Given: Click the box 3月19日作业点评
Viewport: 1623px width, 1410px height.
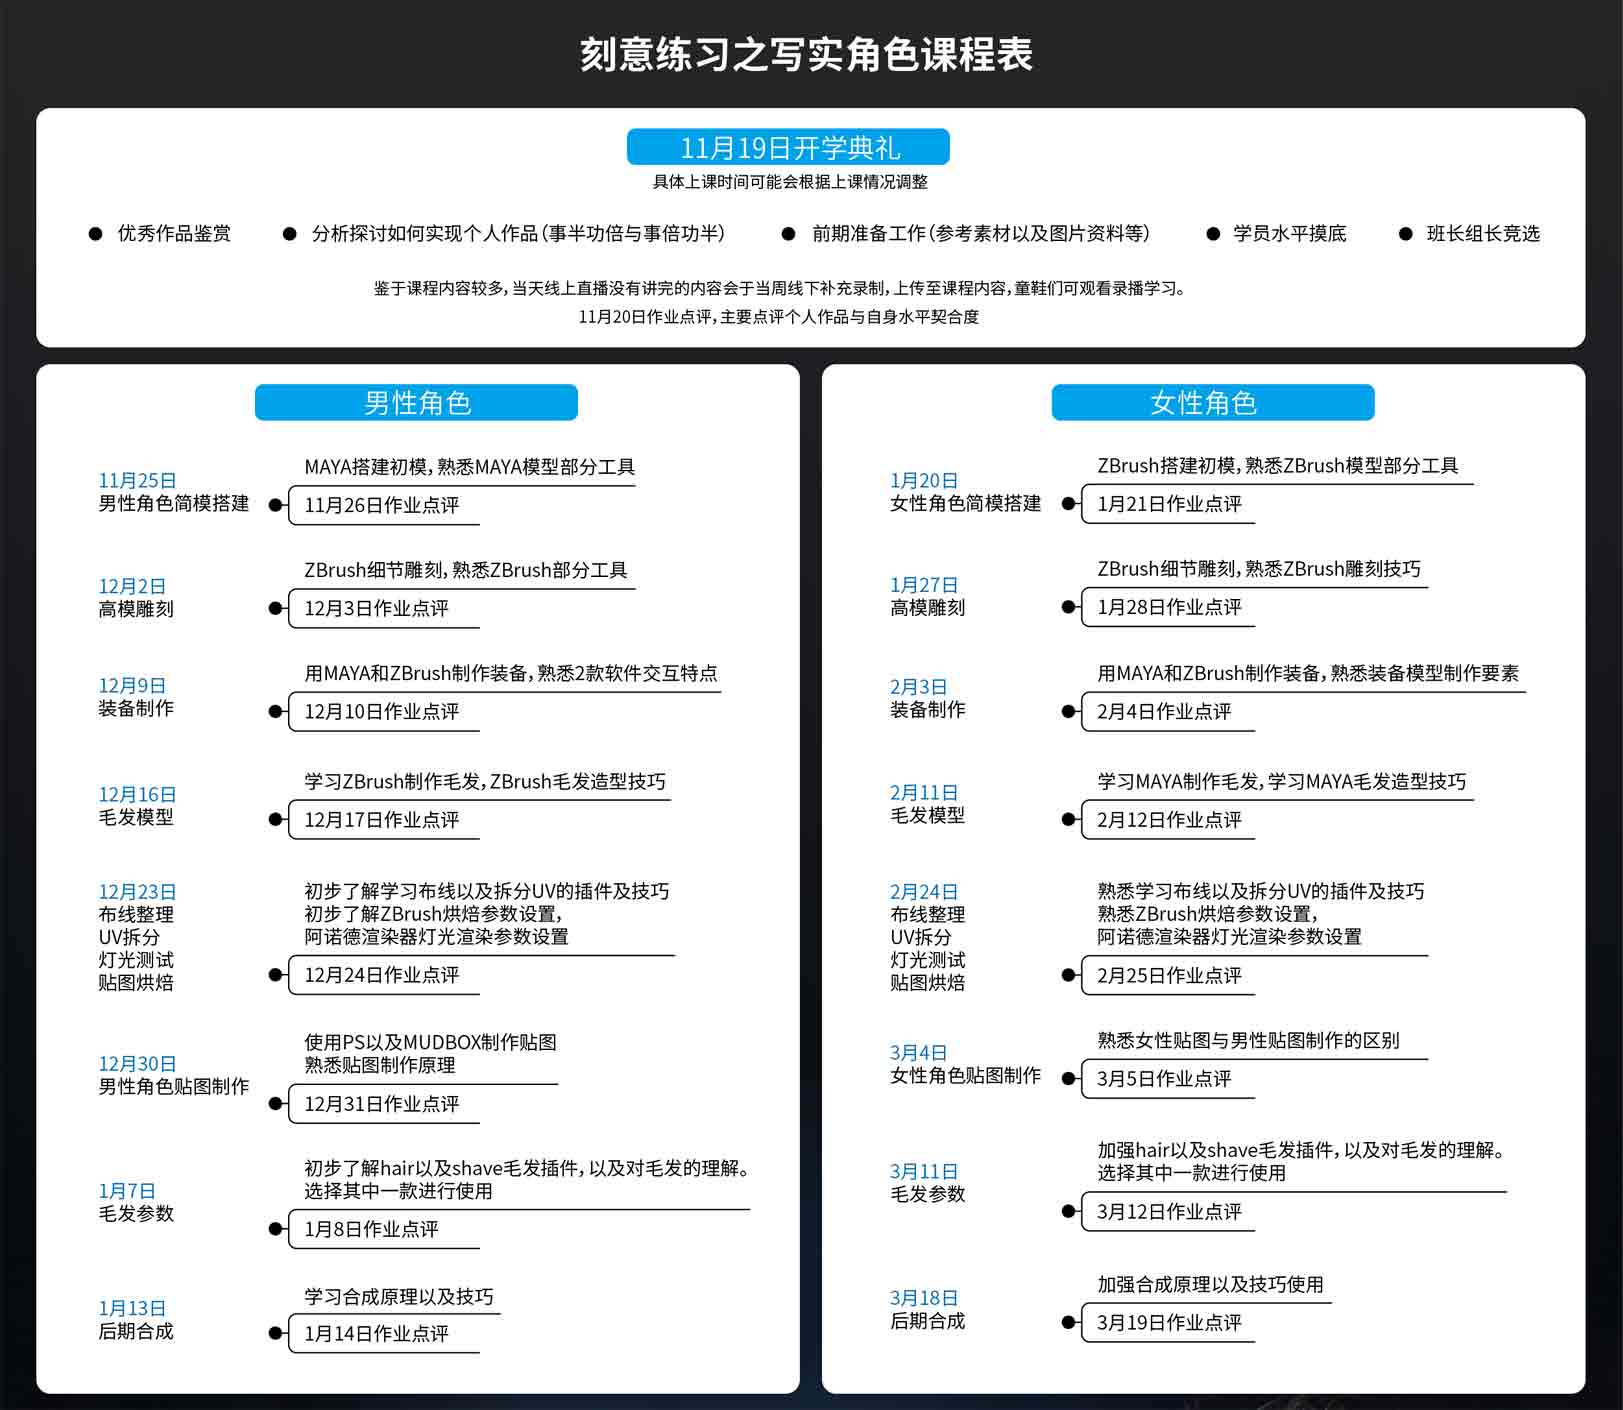Looking at the screenshot, I should coord(1168,1322).
